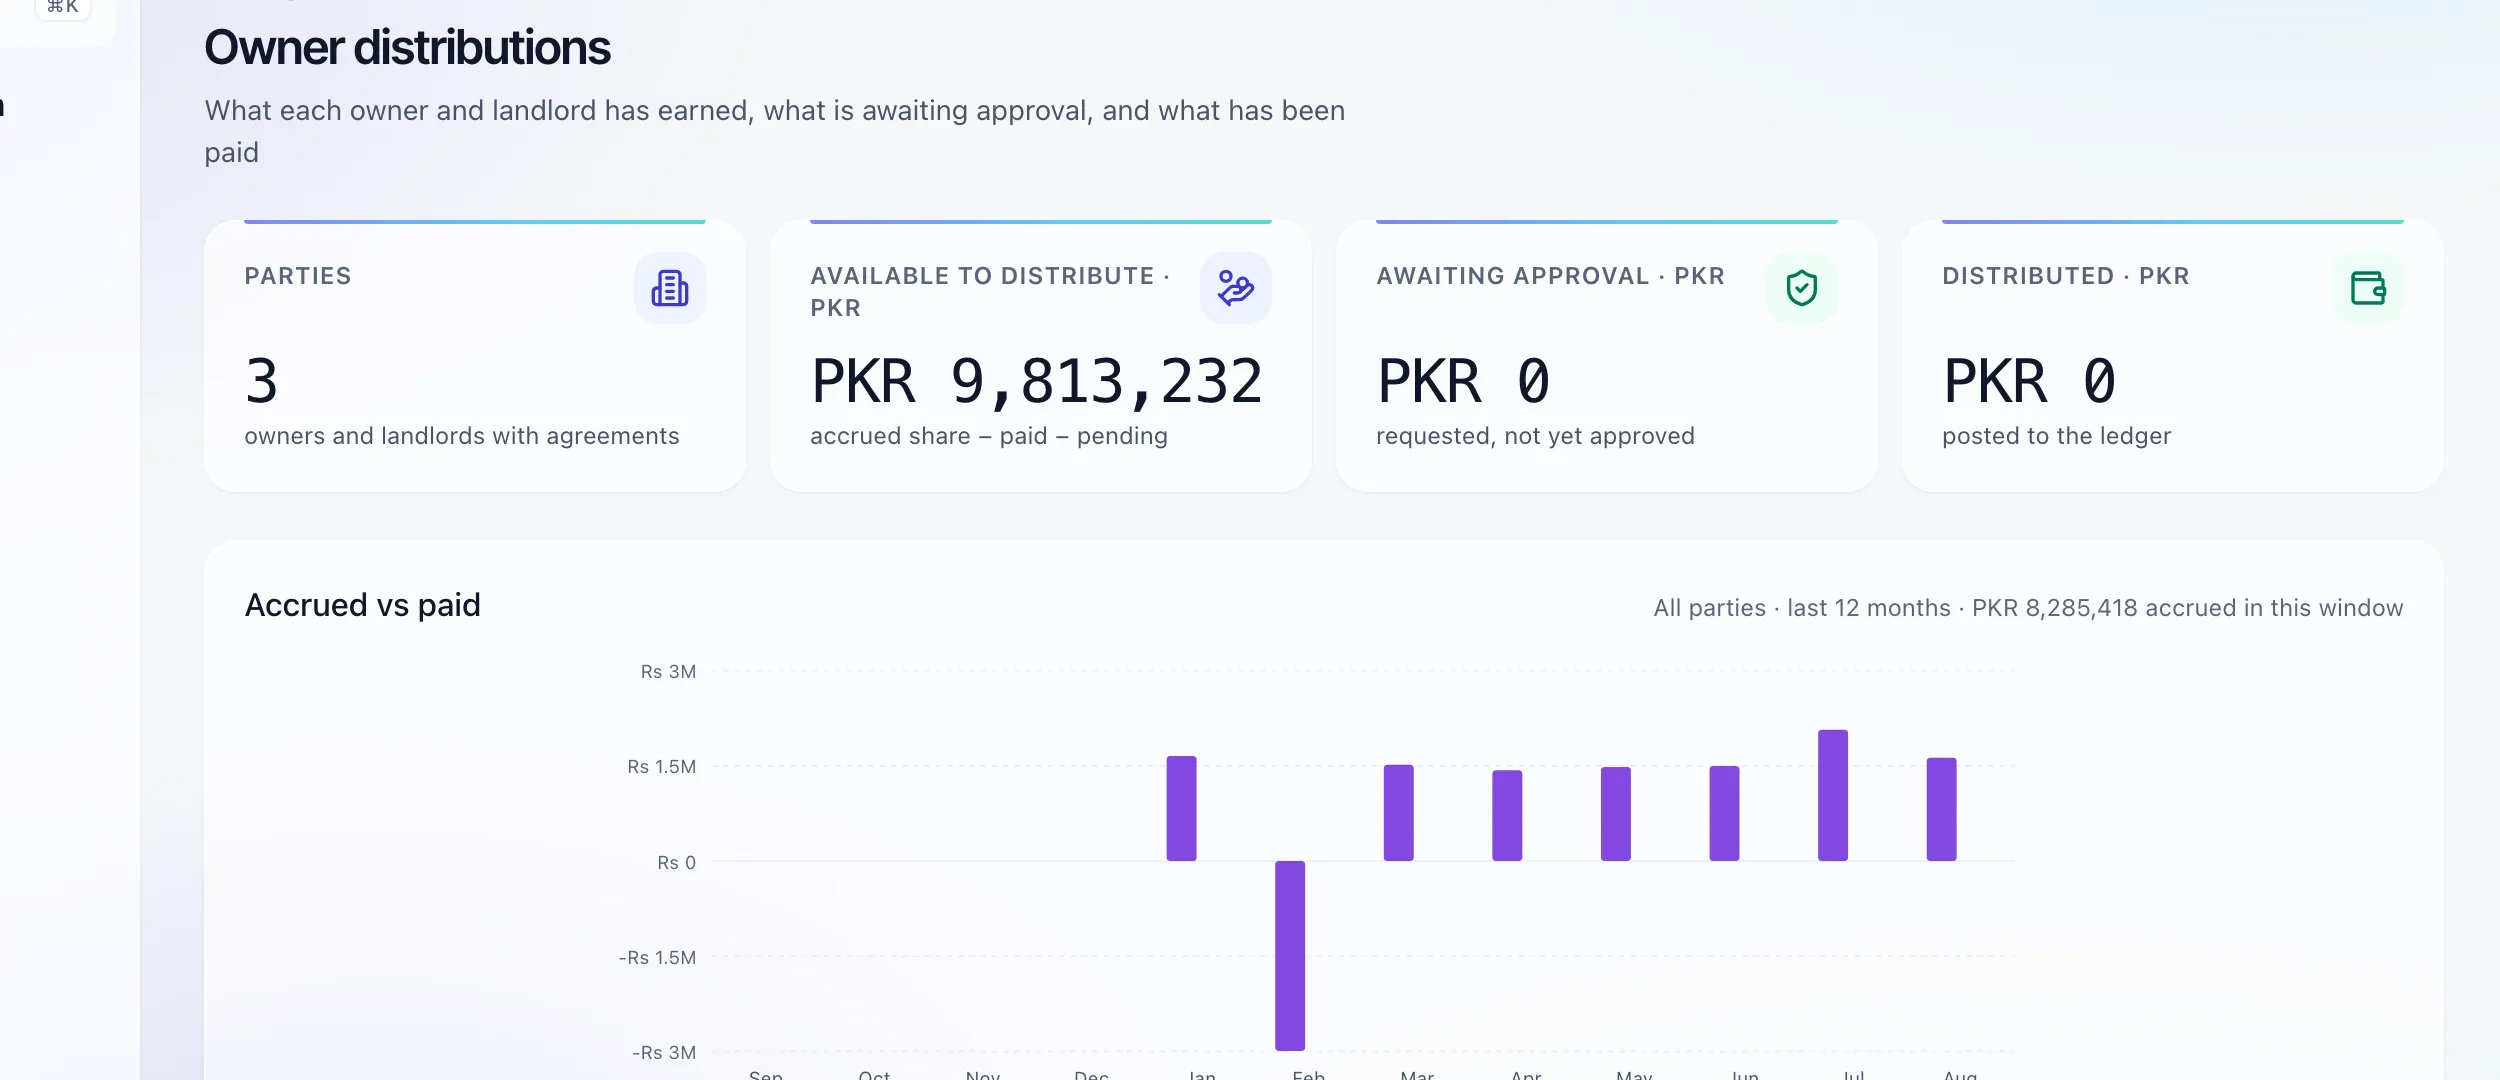
Task: Click 'requested, not yet approved' caption
Action: [x=1535, y=436]
